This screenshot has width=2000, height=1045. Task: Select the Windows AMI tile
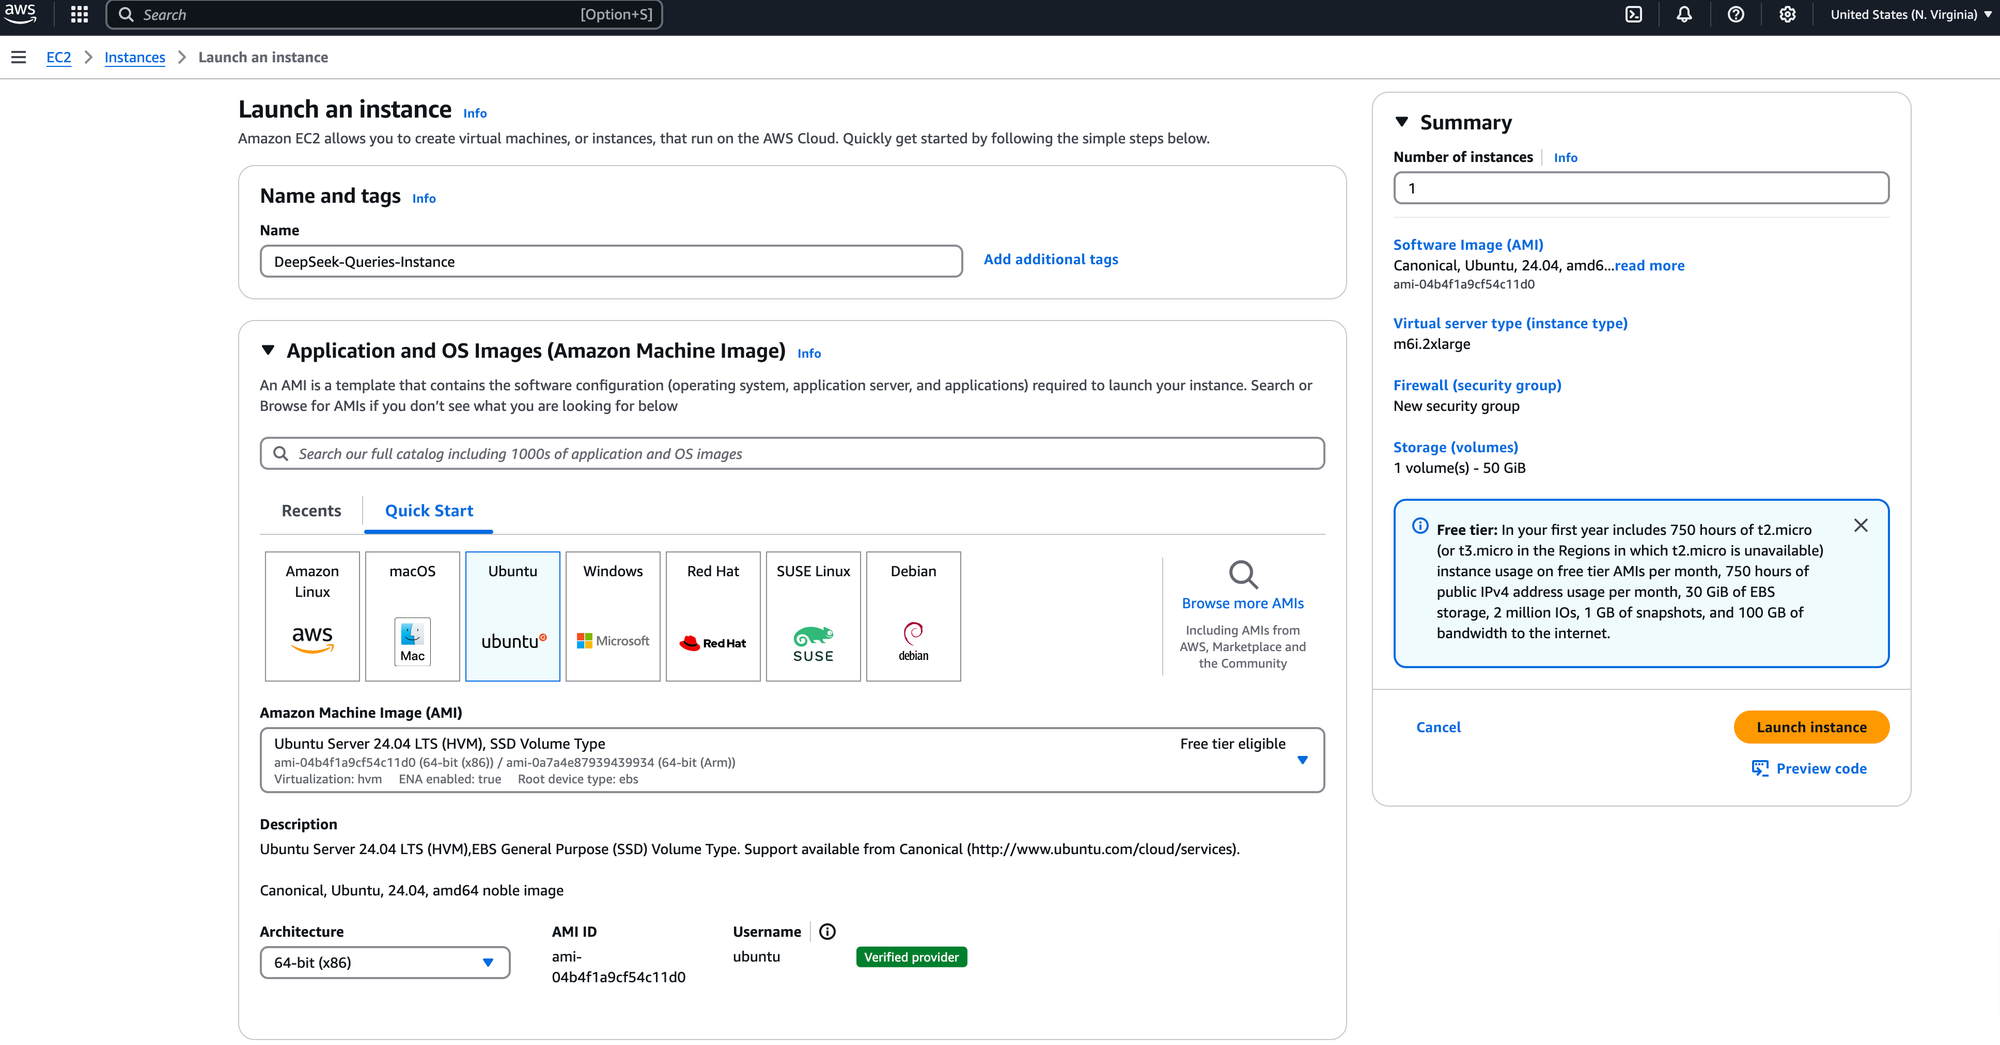click(x=613, y=616)
